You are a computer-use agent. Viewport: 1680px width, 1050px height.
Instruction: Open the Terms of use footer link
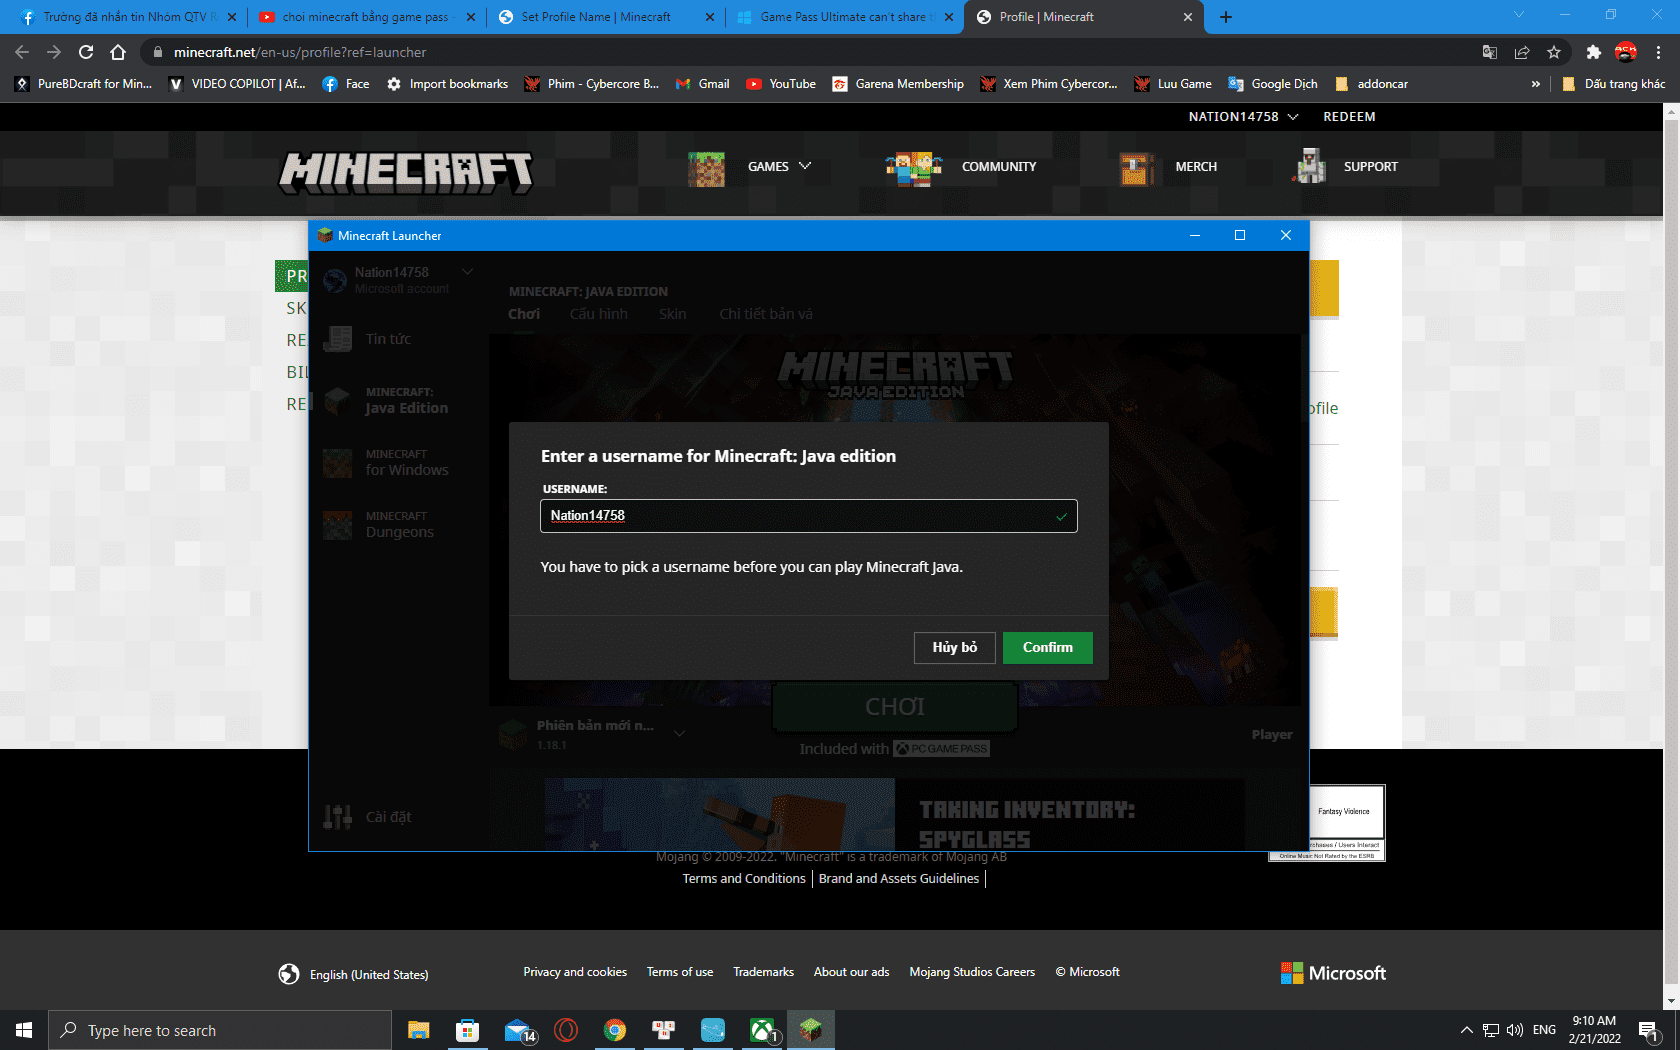click(680, 972)
